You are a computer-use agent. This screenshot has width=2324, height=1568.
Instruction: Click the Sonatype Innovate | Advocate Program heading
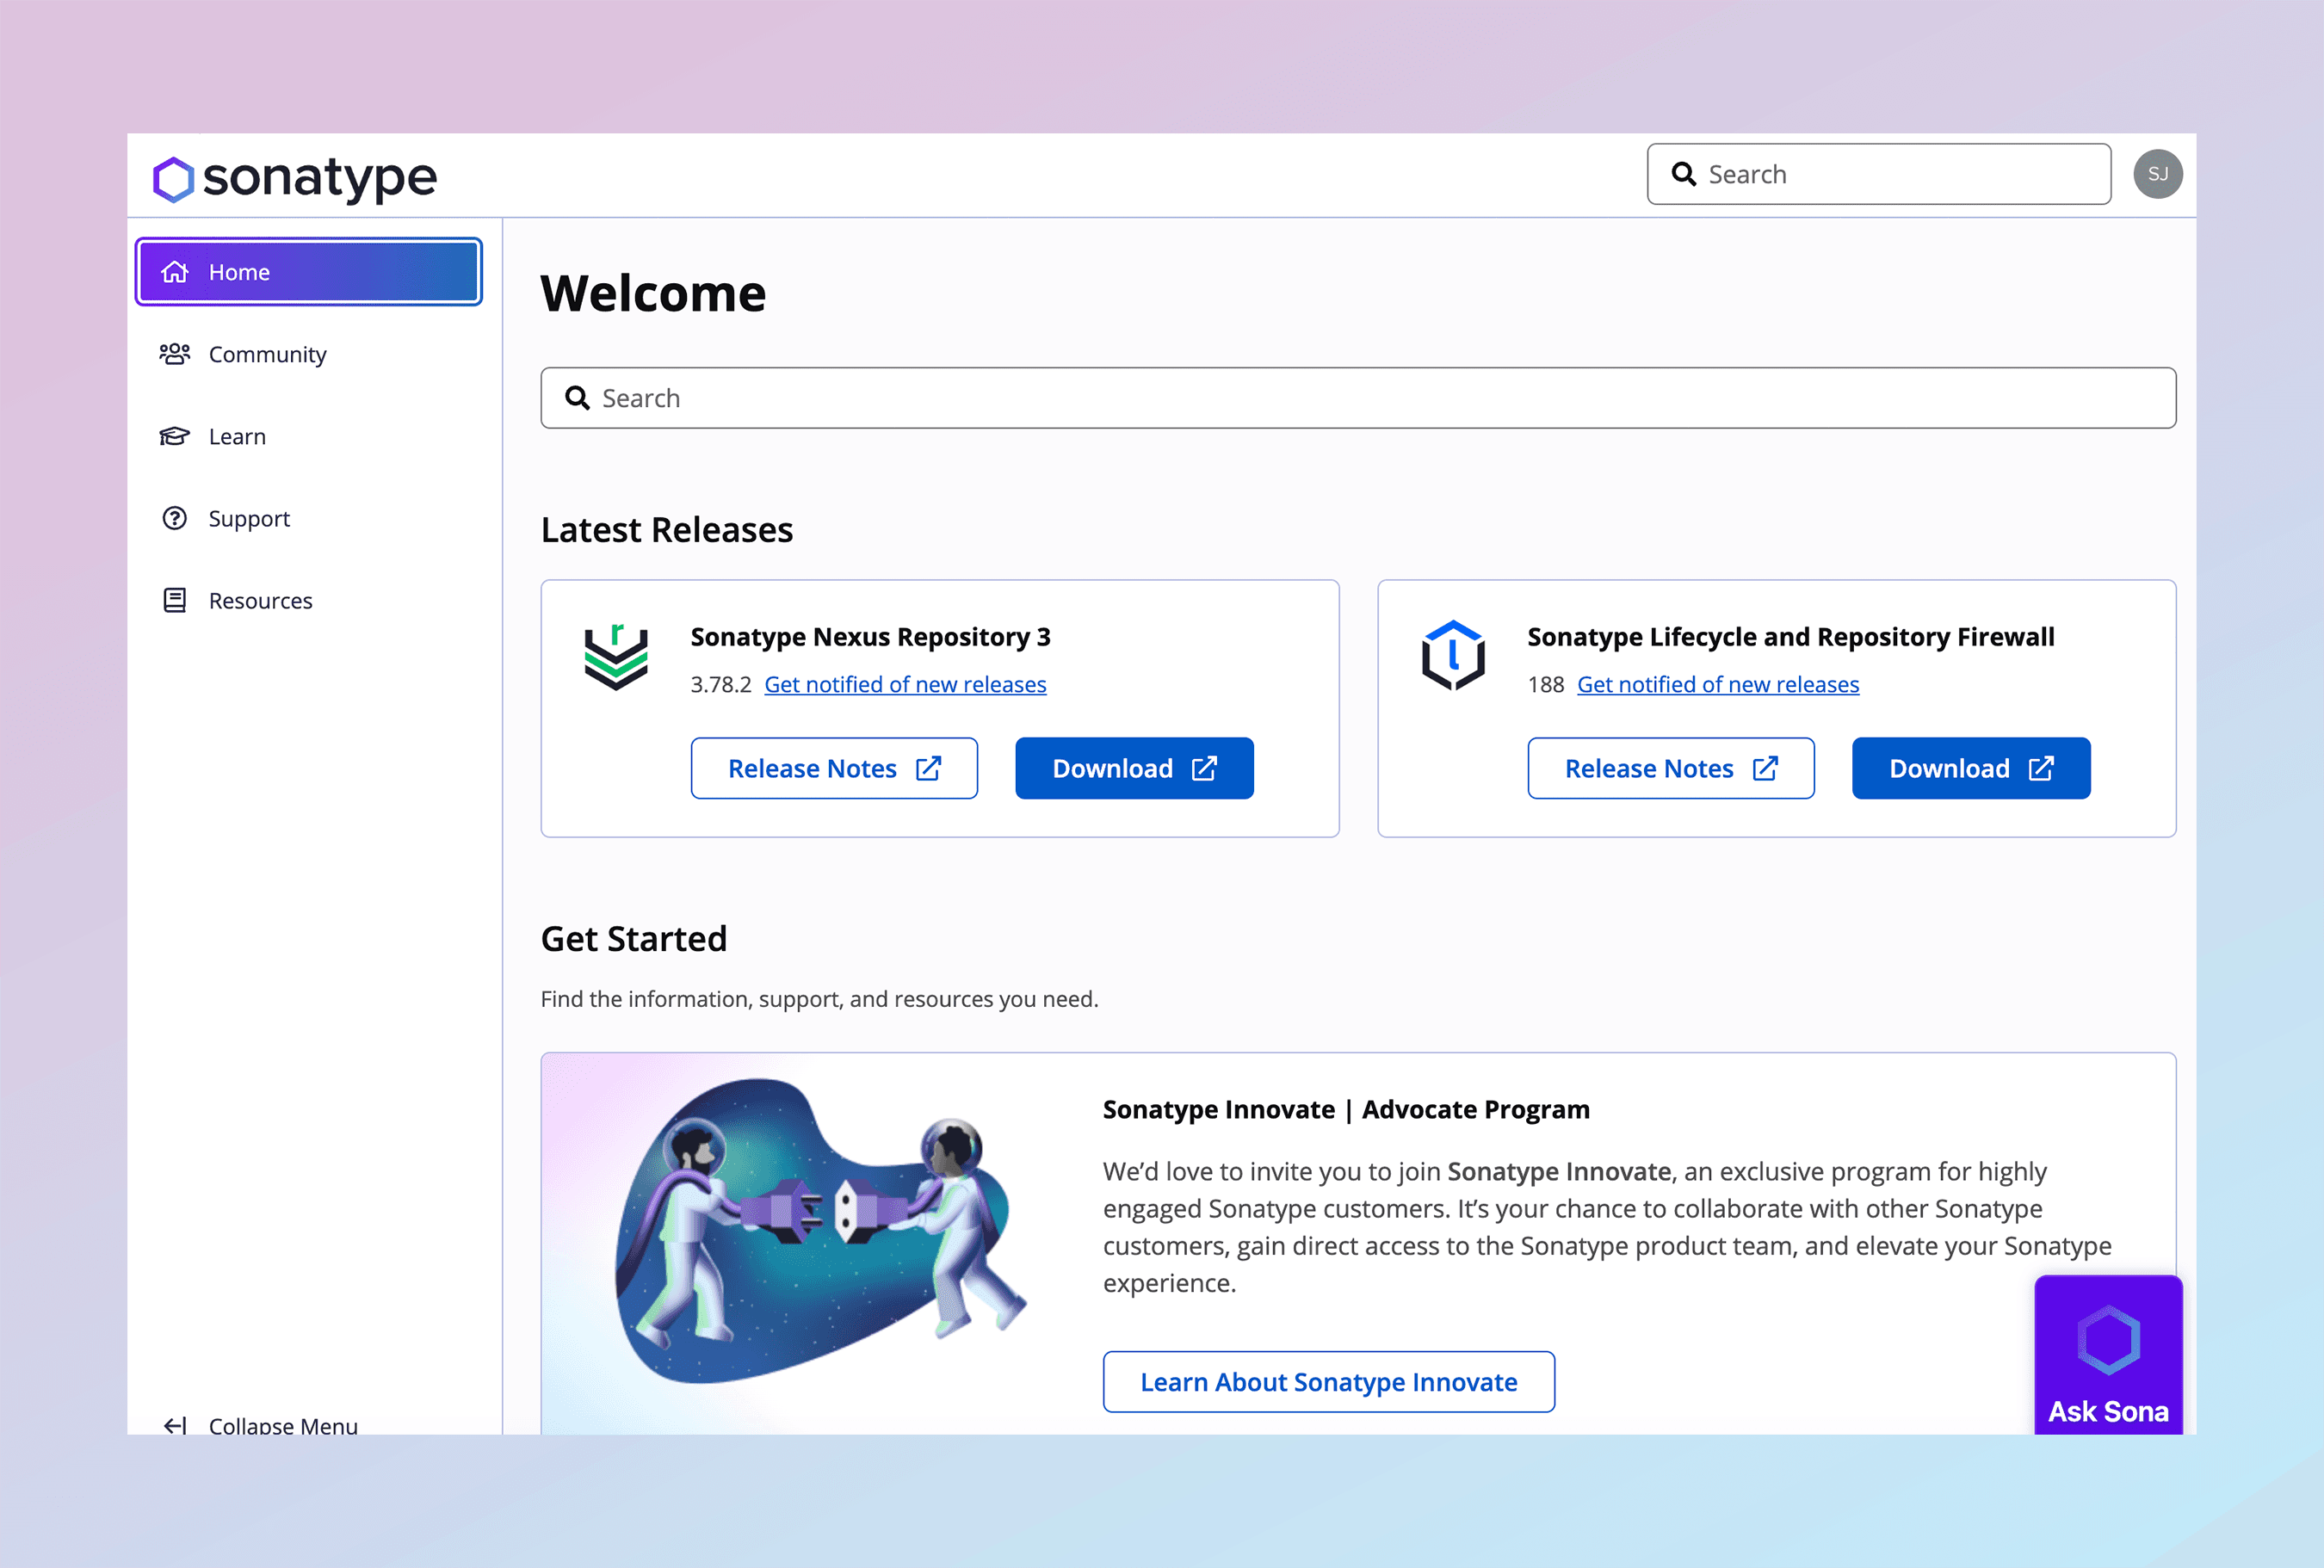pos(1346,1109)
